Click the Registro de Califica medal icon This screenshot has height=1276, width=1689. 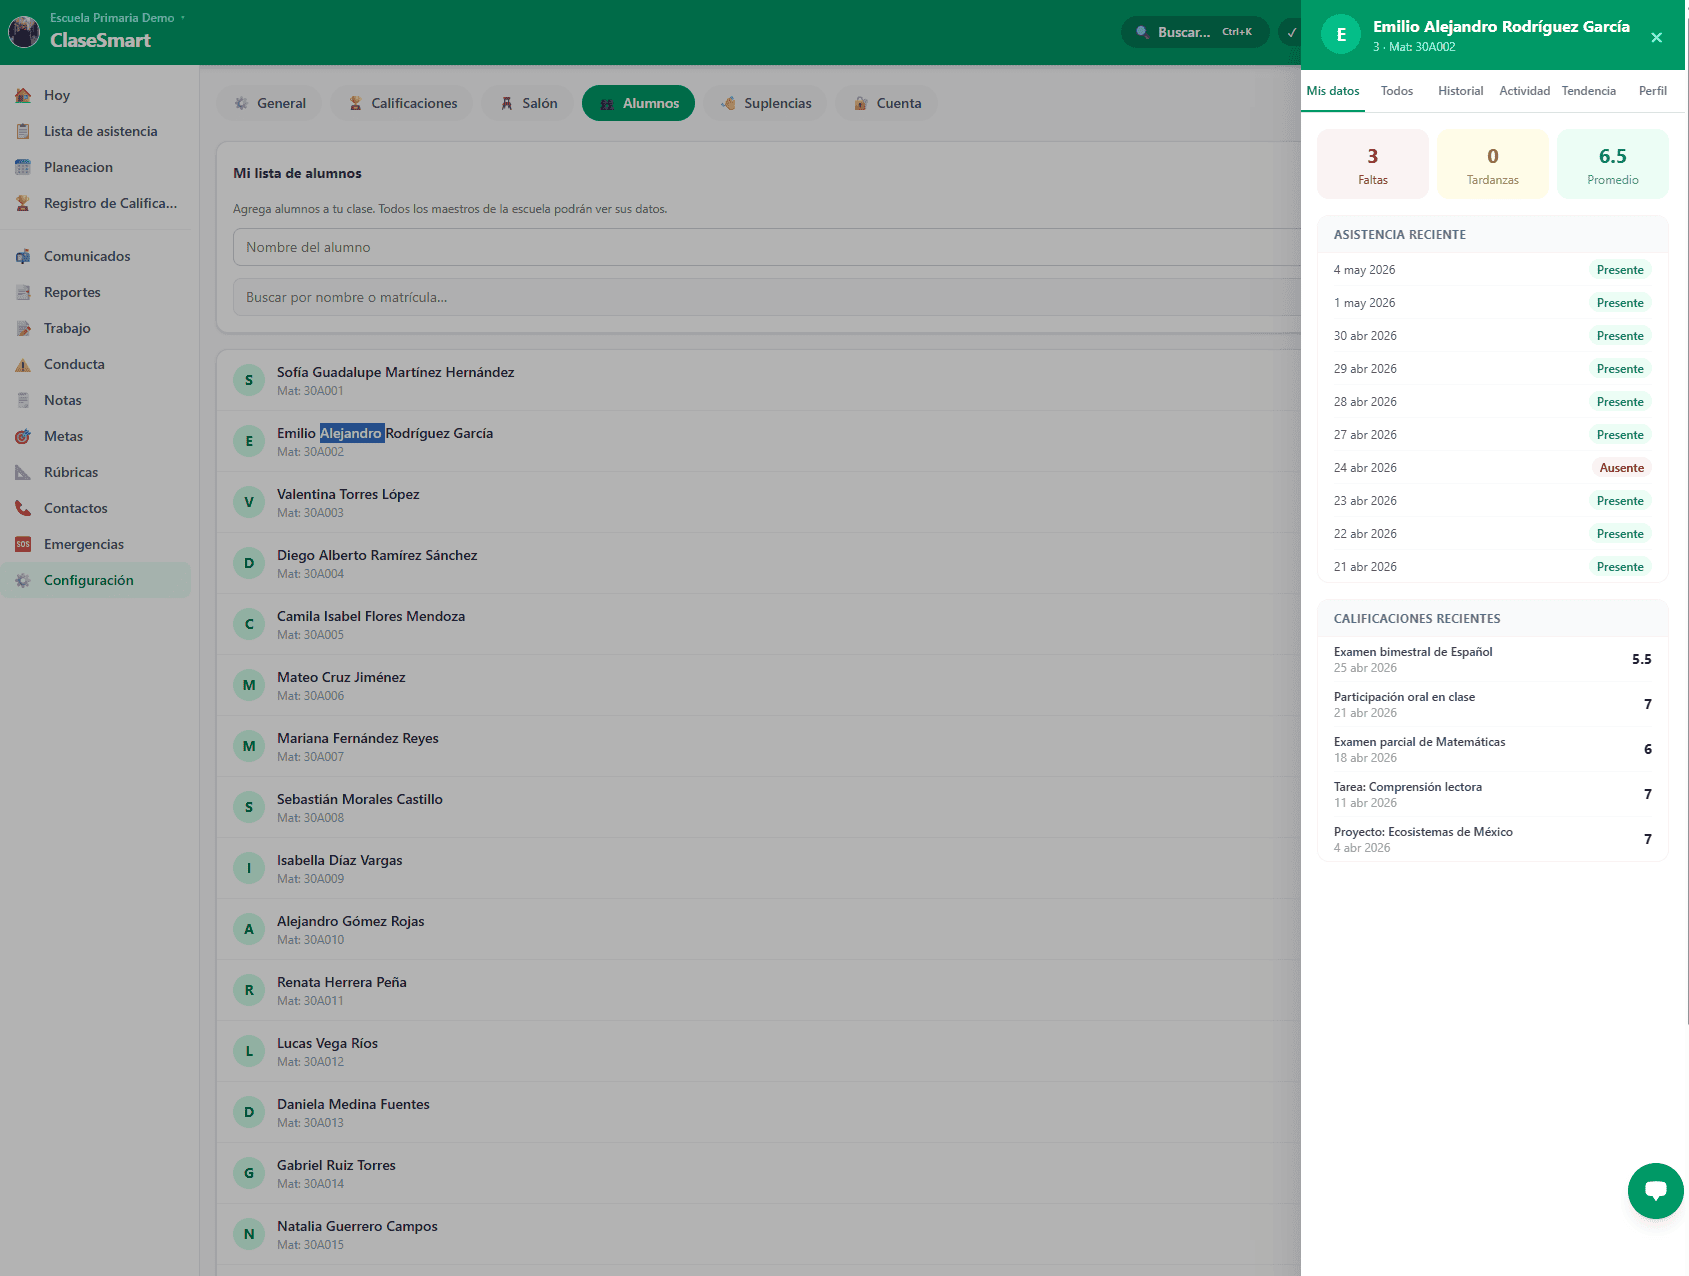coord(23,203)
